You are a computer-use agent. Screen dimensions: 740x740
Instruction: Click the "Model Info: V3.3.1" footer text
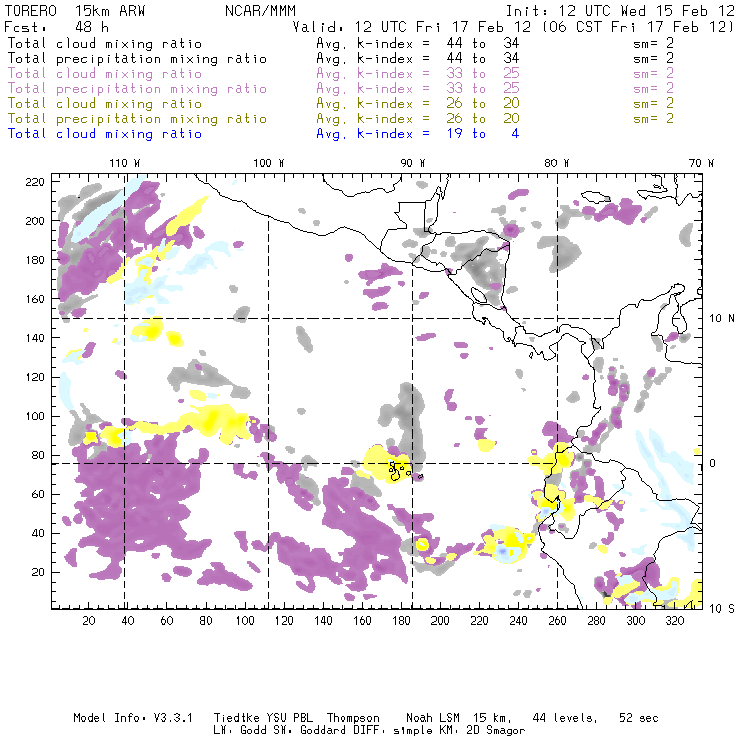point(133,718)
